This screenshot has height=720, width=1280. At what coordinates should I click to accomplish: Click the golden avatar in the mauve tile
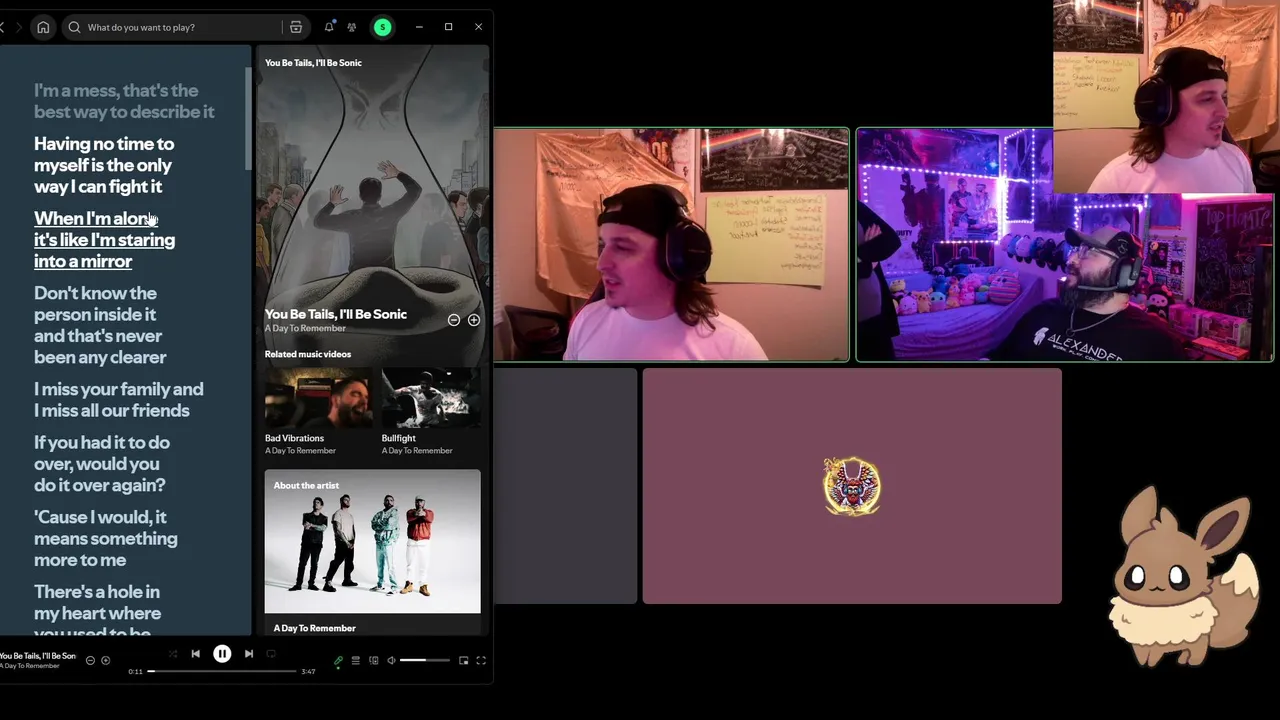852,486
